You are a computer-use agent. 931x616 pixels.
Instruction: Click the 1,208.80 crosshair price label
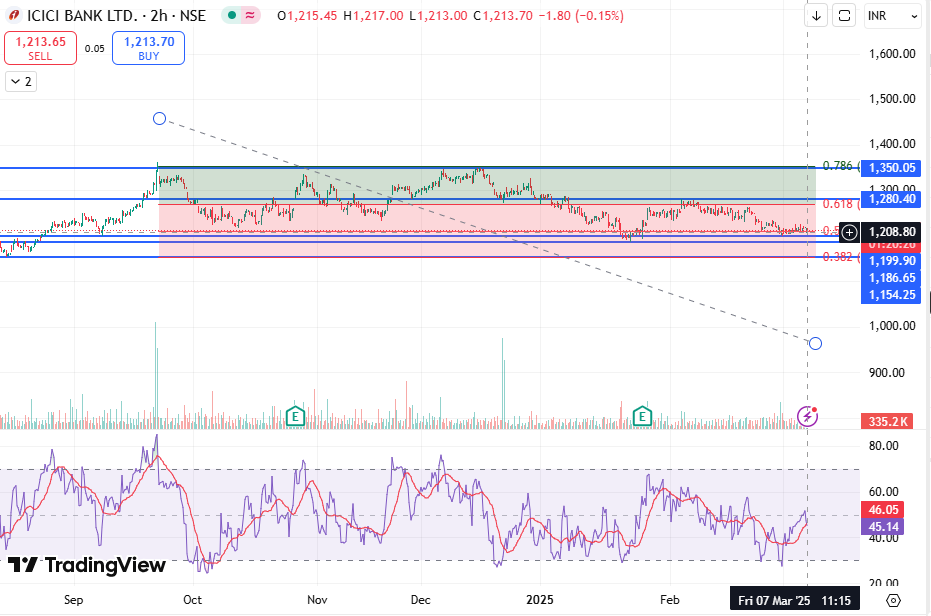coord(892,232)
